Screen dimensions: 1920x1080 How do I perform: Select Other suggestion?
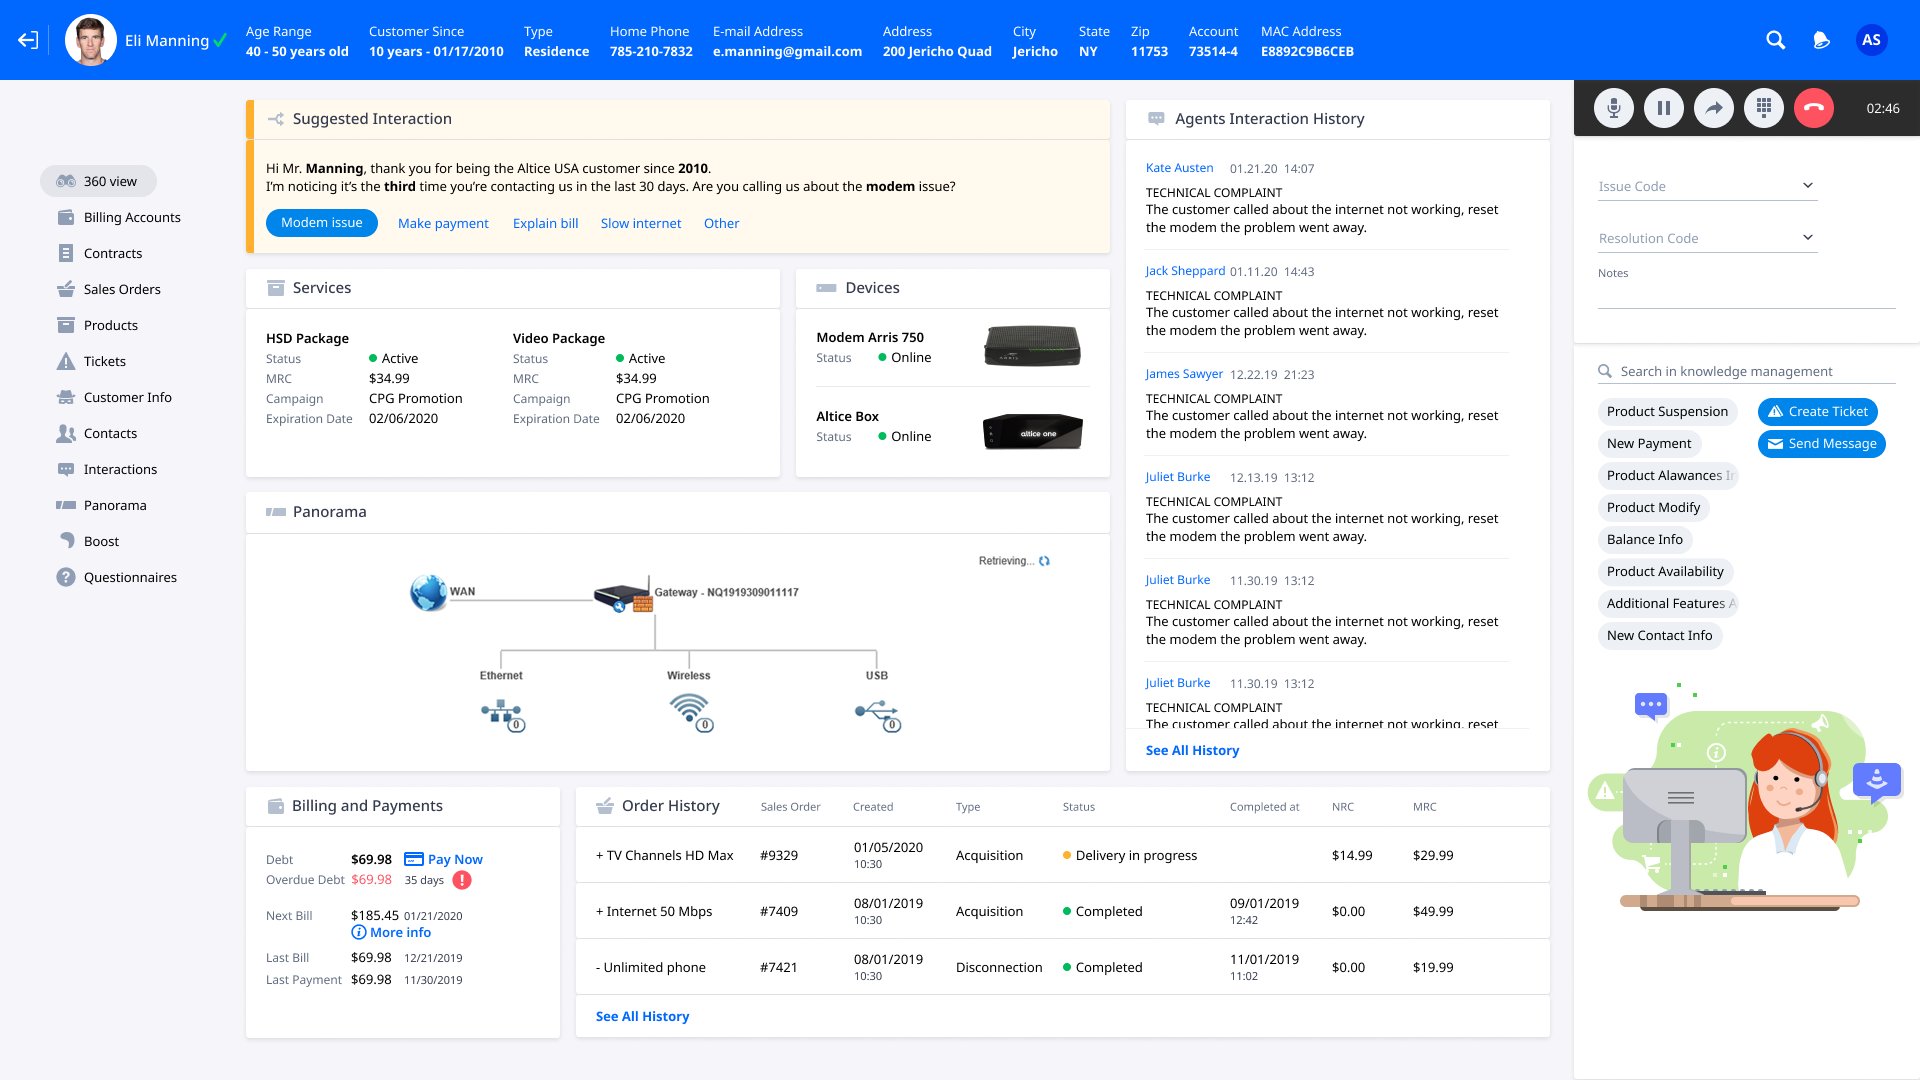pos(721,223)
